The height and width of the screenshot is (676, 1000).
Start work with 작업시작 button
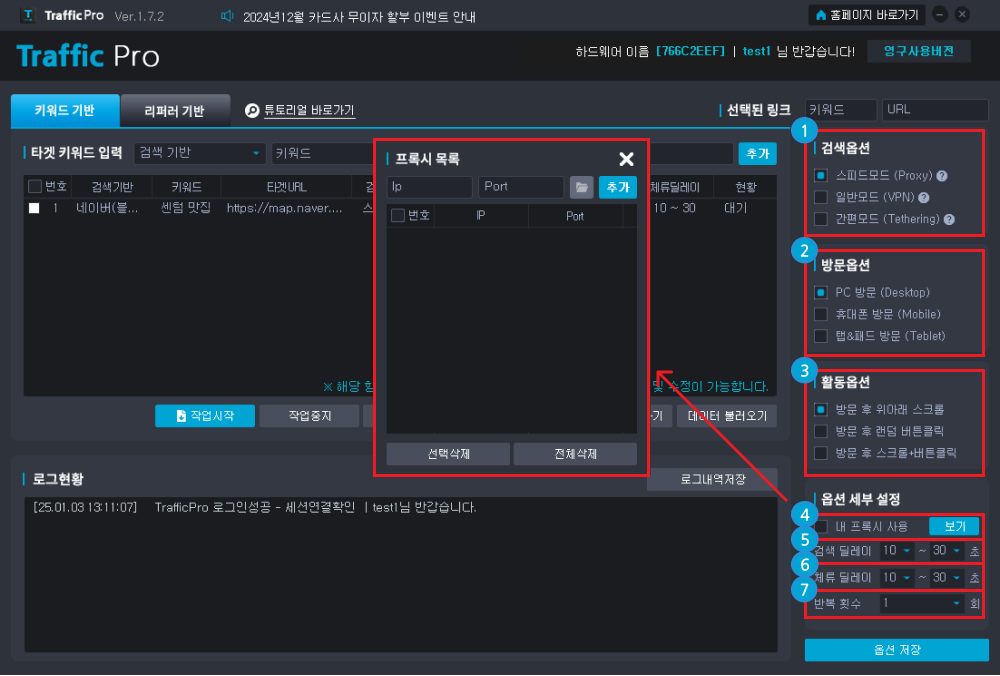tap(205, 416)
